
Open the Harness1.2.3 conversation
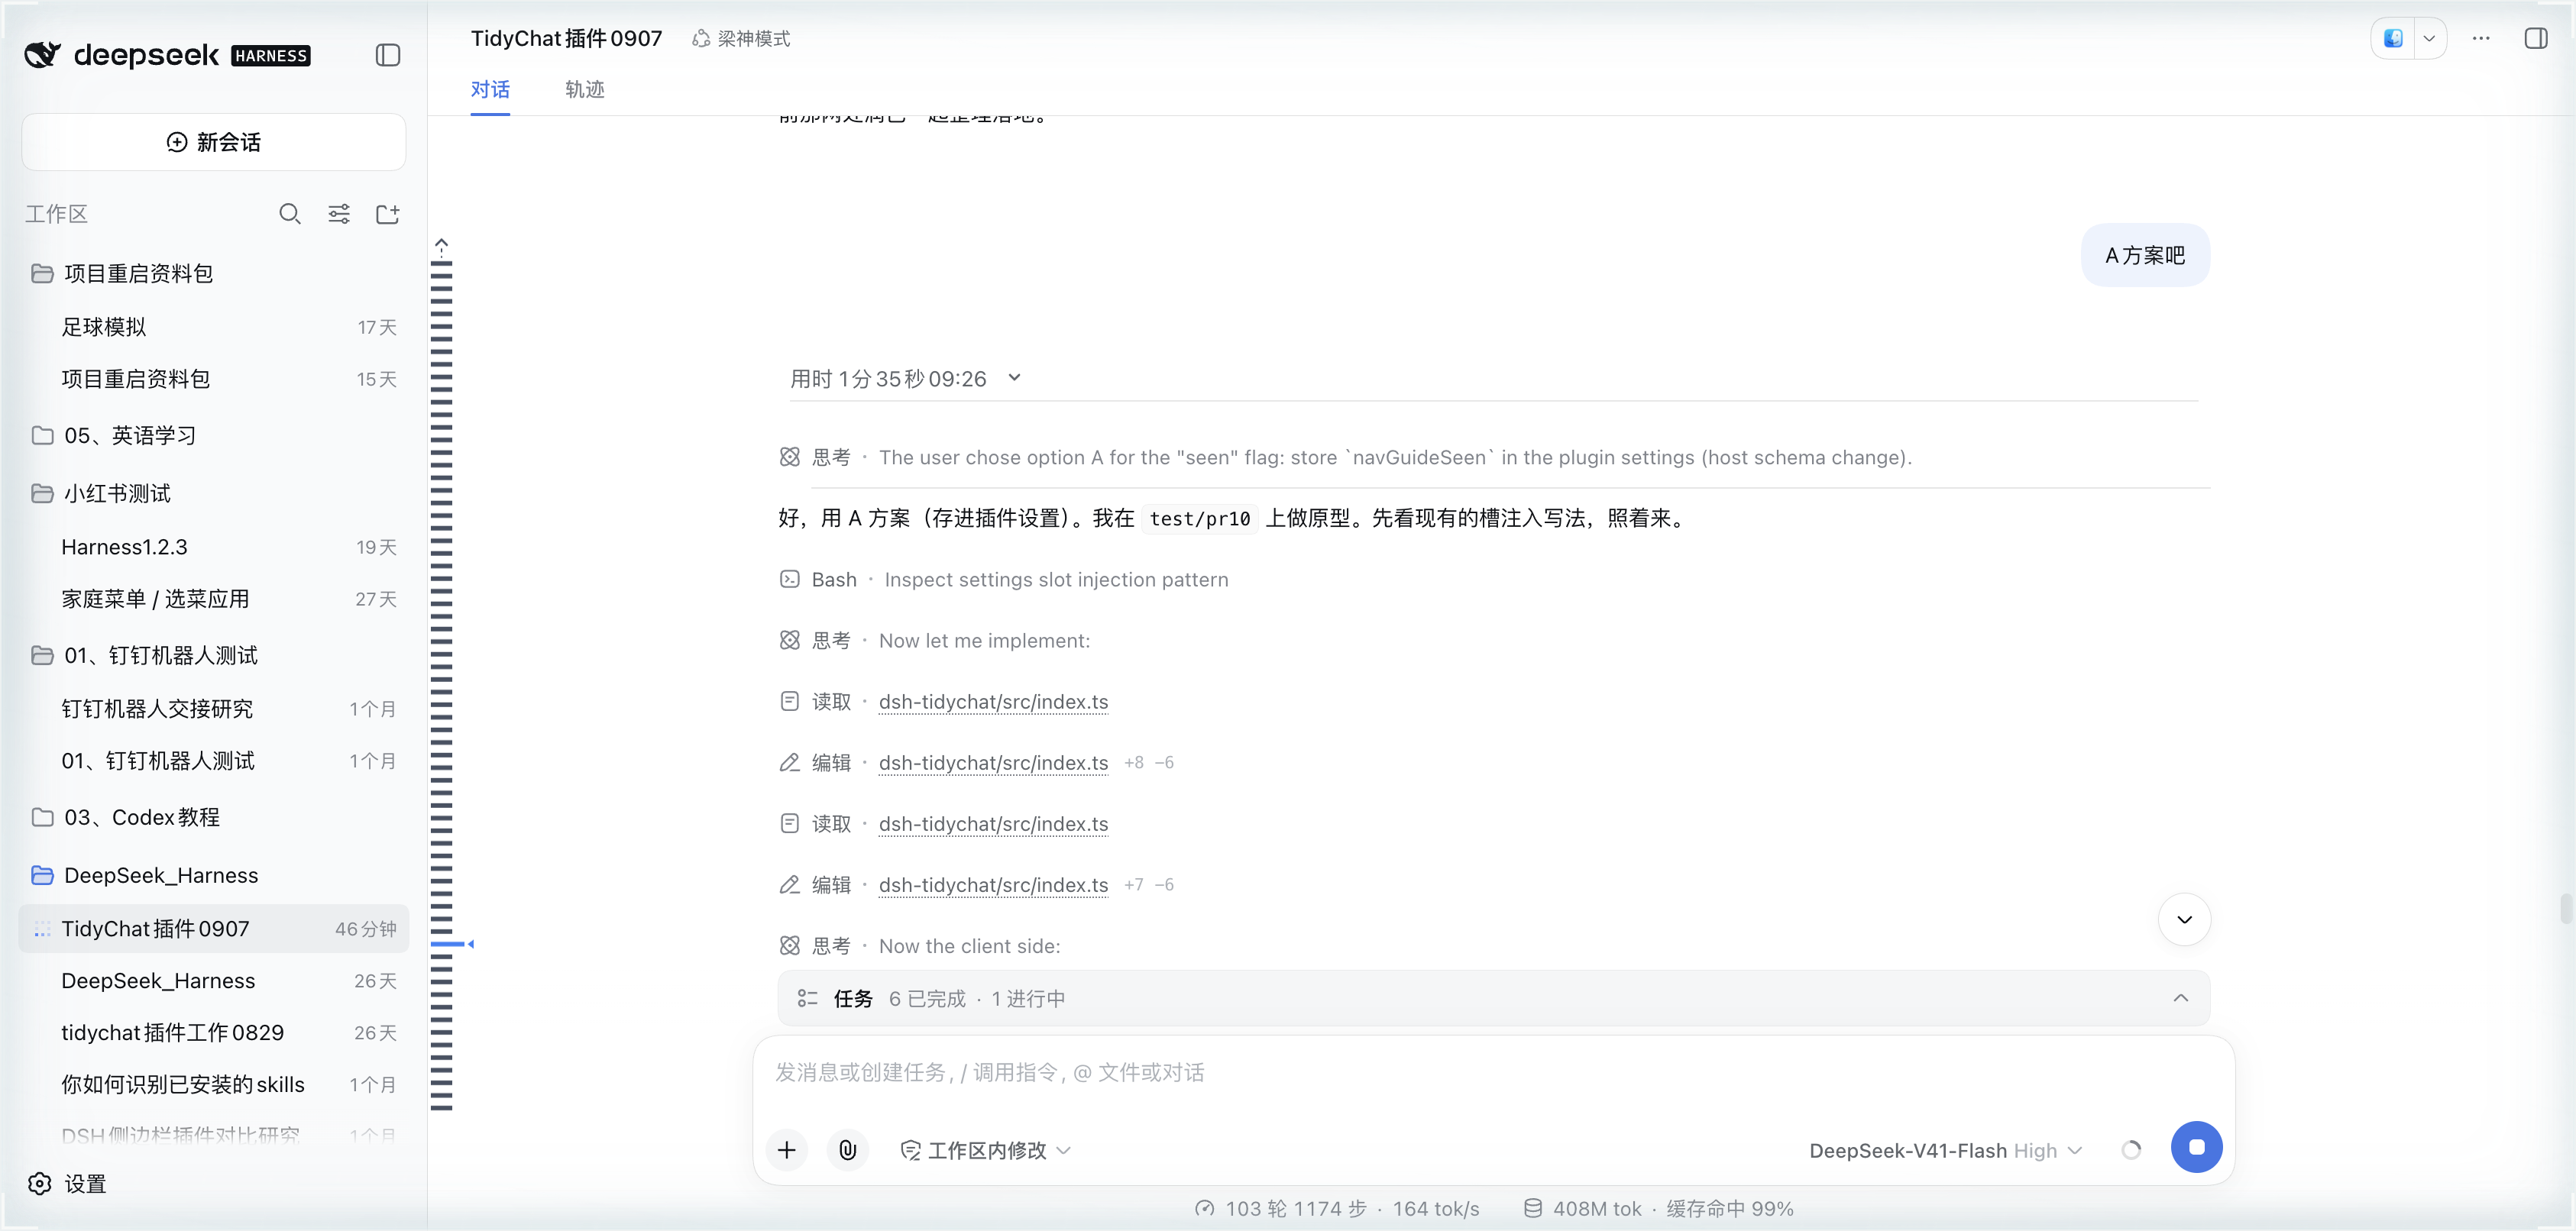point(214,547)
